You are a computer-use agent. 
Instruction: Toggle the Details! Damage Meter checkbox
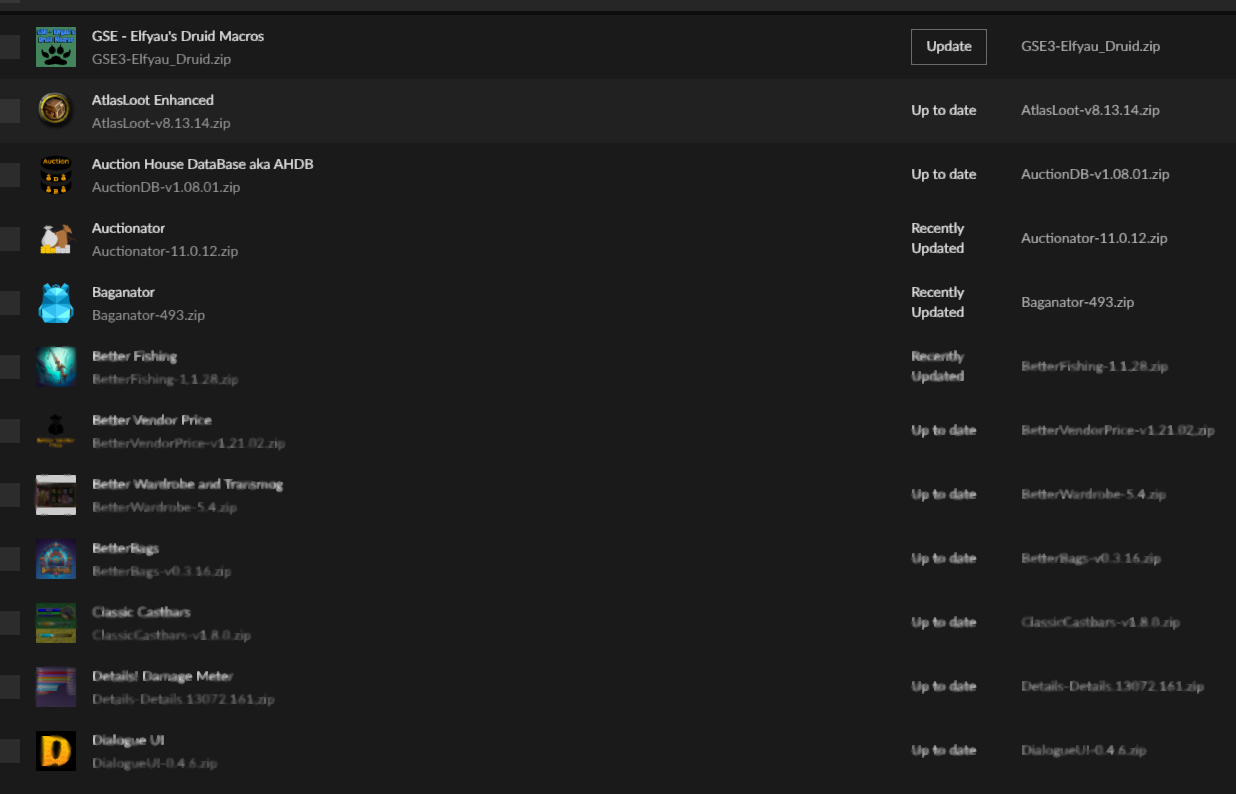pyautogui.click(x=9, y=687)
